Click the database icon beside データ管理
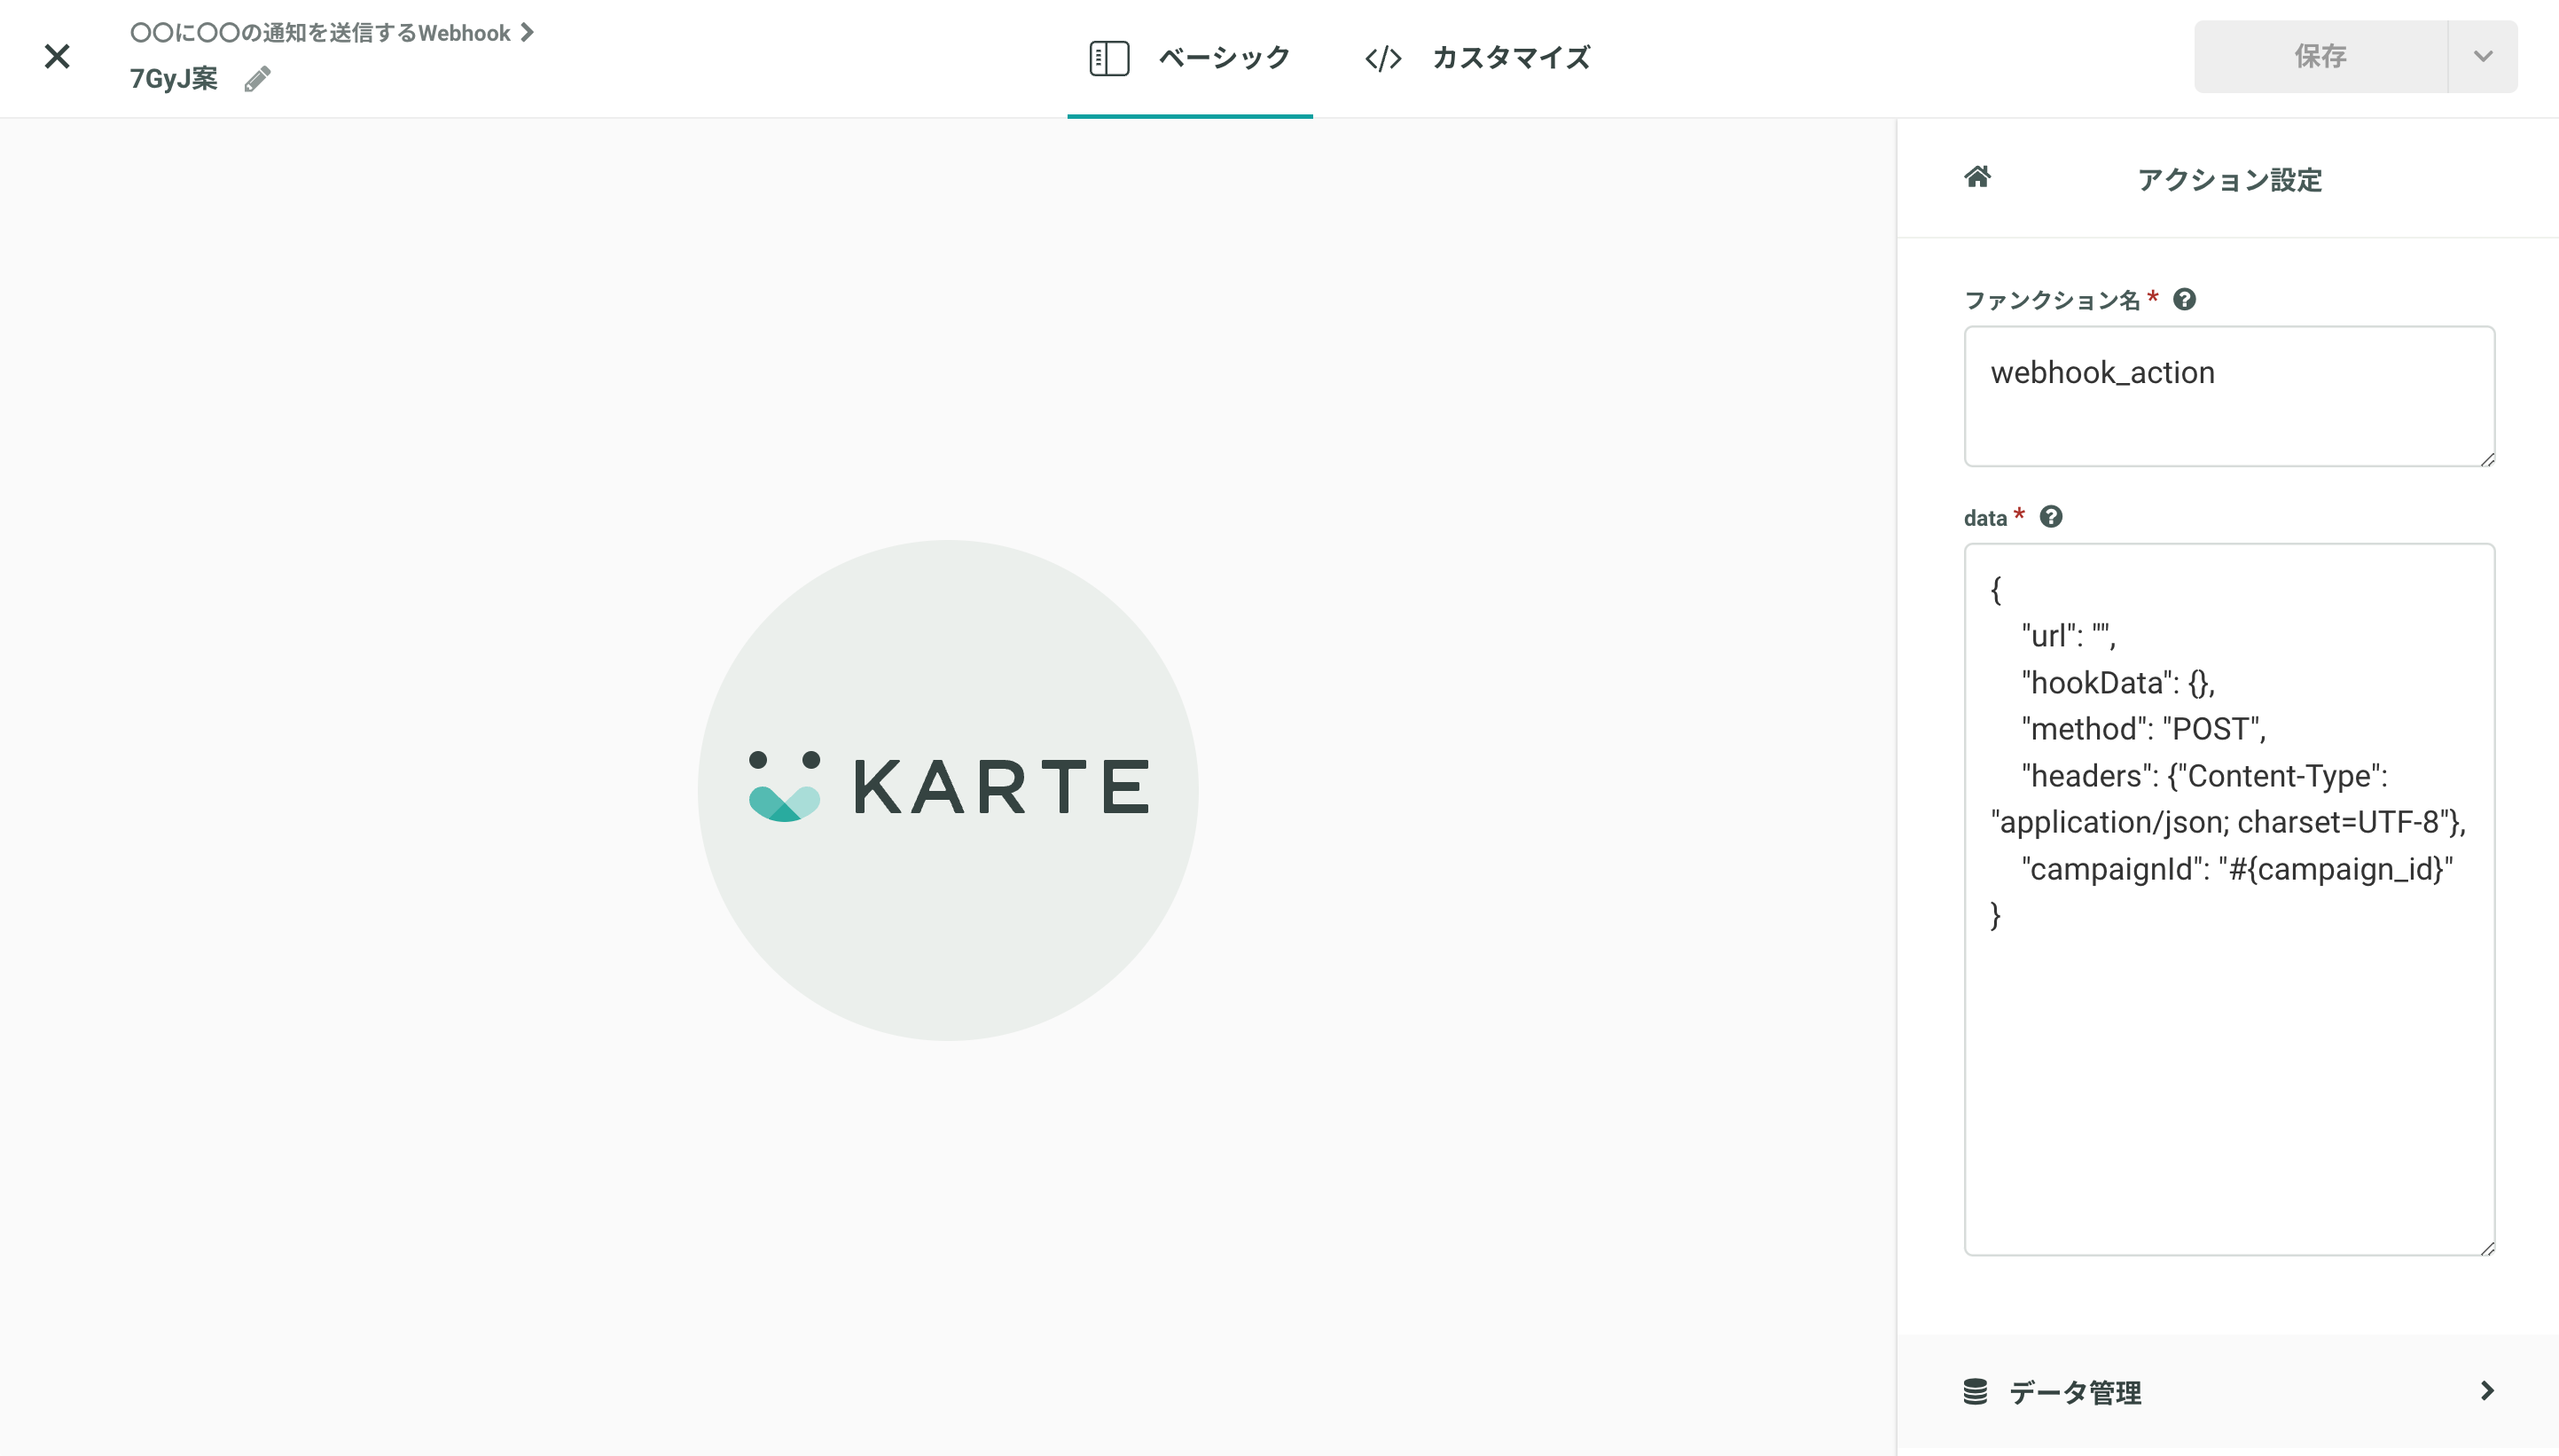 coord(1975,1391)
